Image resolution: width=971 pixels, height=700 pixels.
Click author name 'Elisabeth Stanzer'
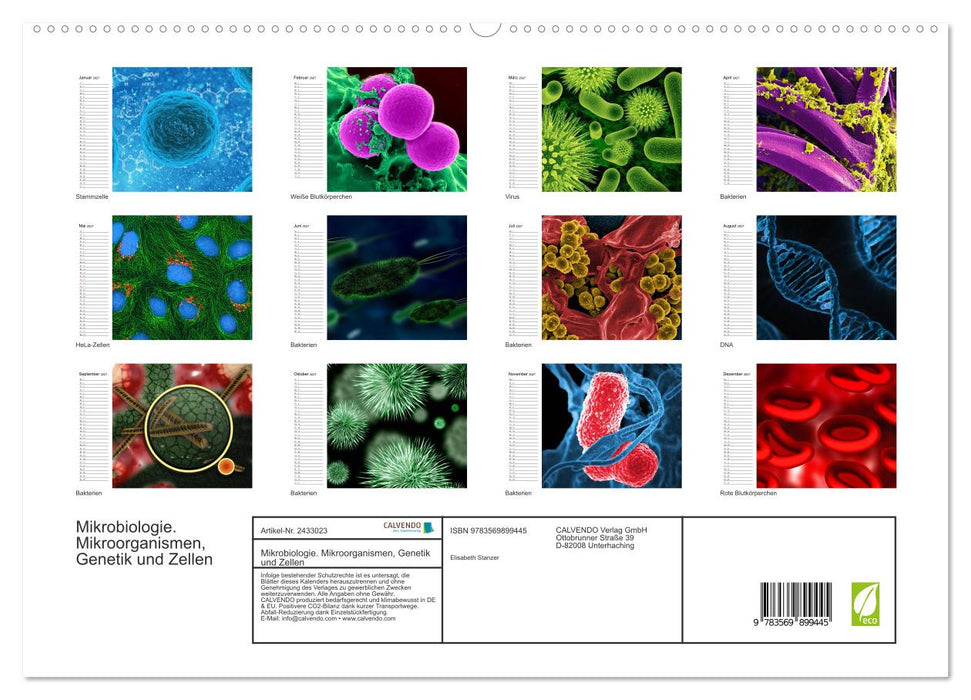point(474,558)
